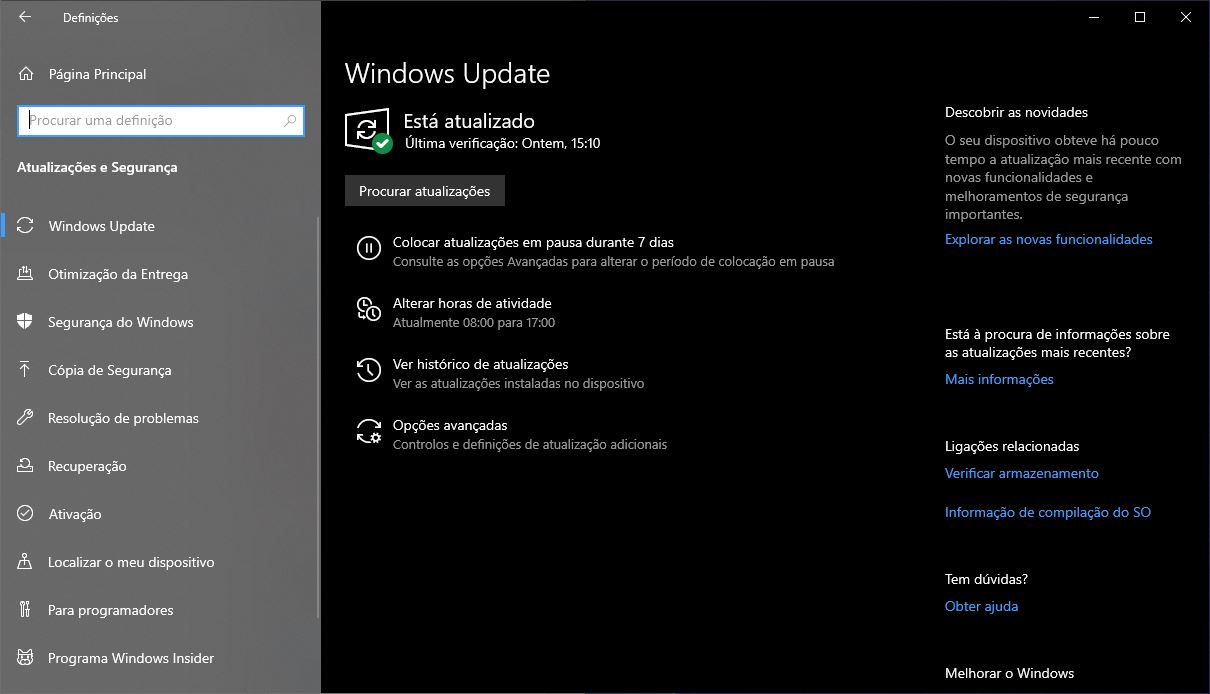Viewport: 1210px width, 694px height.
Task: Click the Procurar atualizações button
Action: [x=425, y=191]
